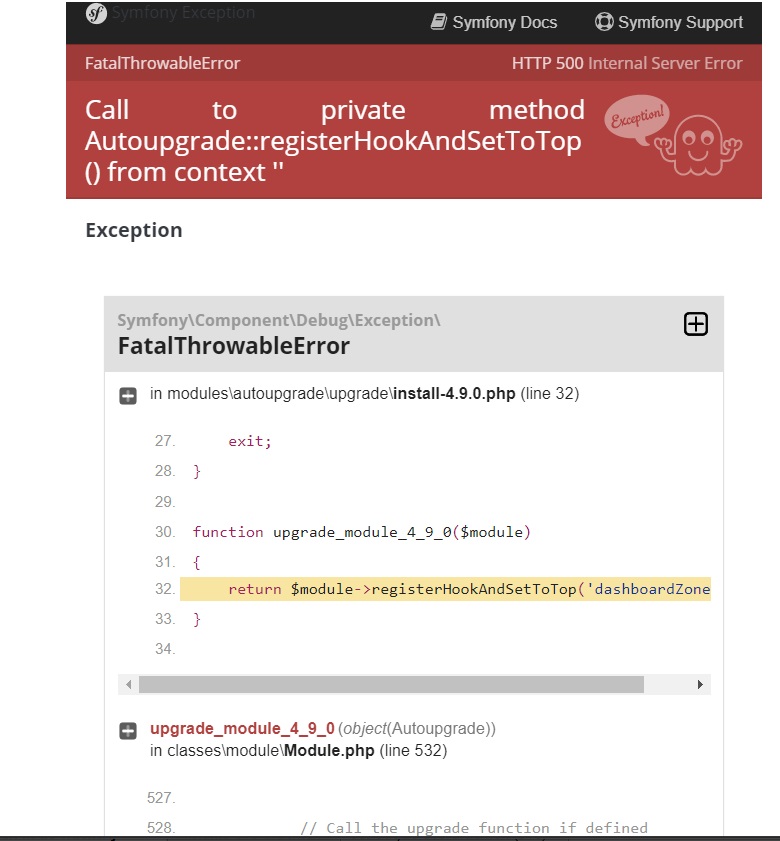Click the Exception section heading

(133, 230)
